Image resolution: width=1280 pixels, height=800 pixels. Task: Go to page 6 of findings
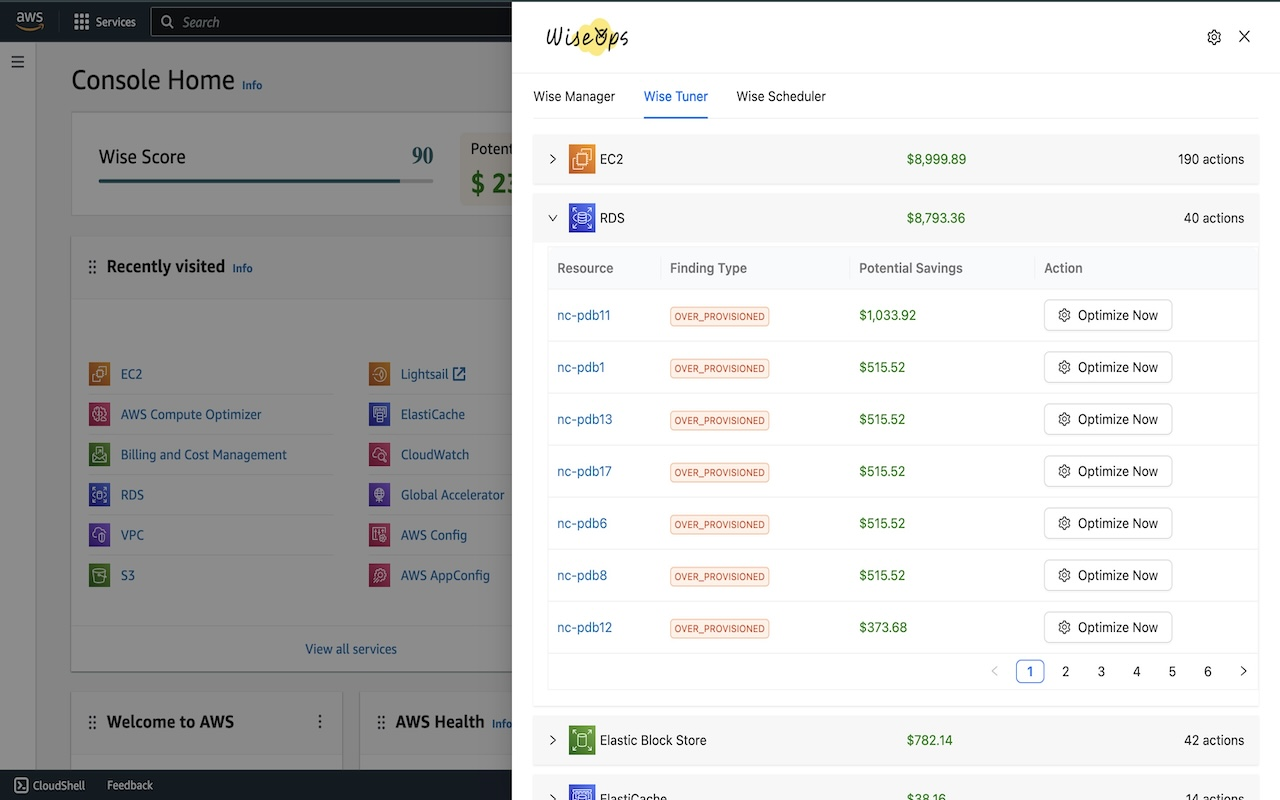(1208, 671)
